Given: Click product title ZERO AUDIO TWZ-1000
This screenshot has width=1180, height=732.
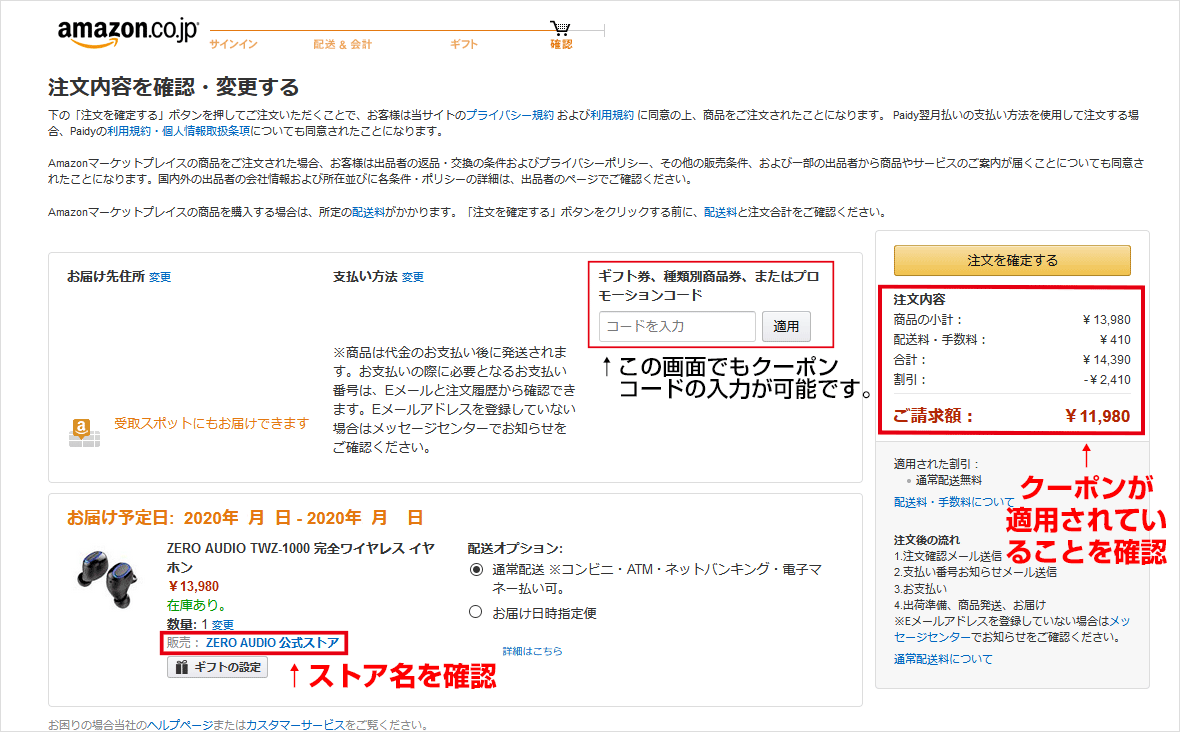Looking at the screenshot, I should [301, 557].
